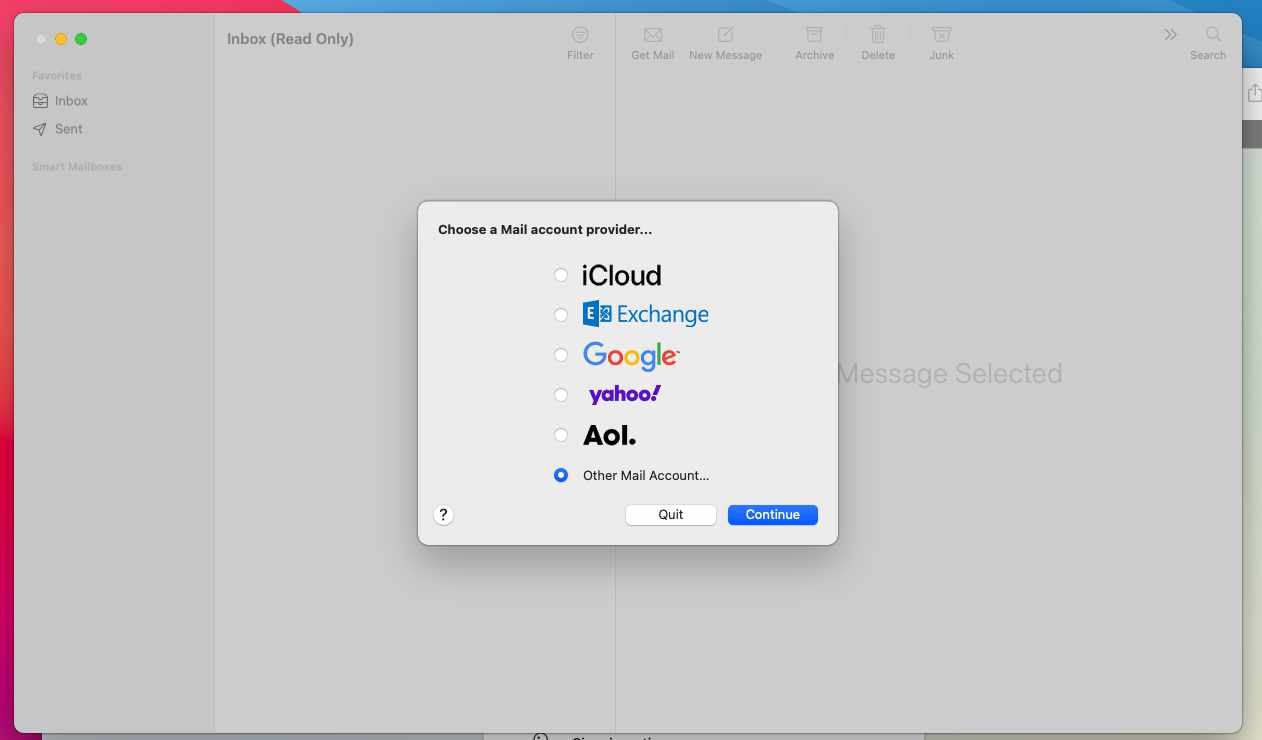This screenshot has height=740, width=1262.
Task: Click the Smart Mailboxes sidebar header
Action: [77, 167]
